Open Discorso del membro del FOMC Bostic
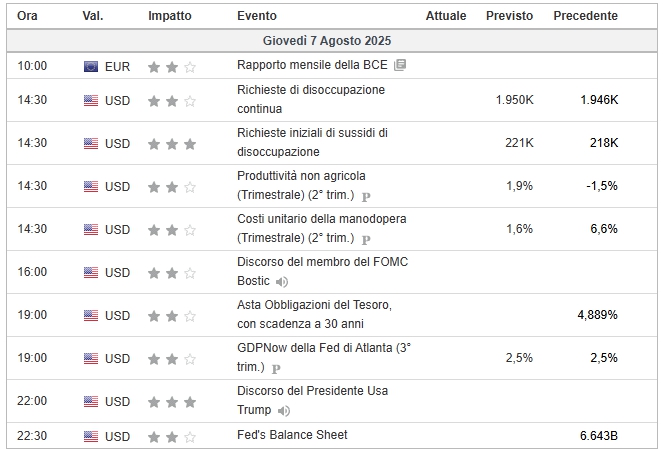 [x=323, y=271]
